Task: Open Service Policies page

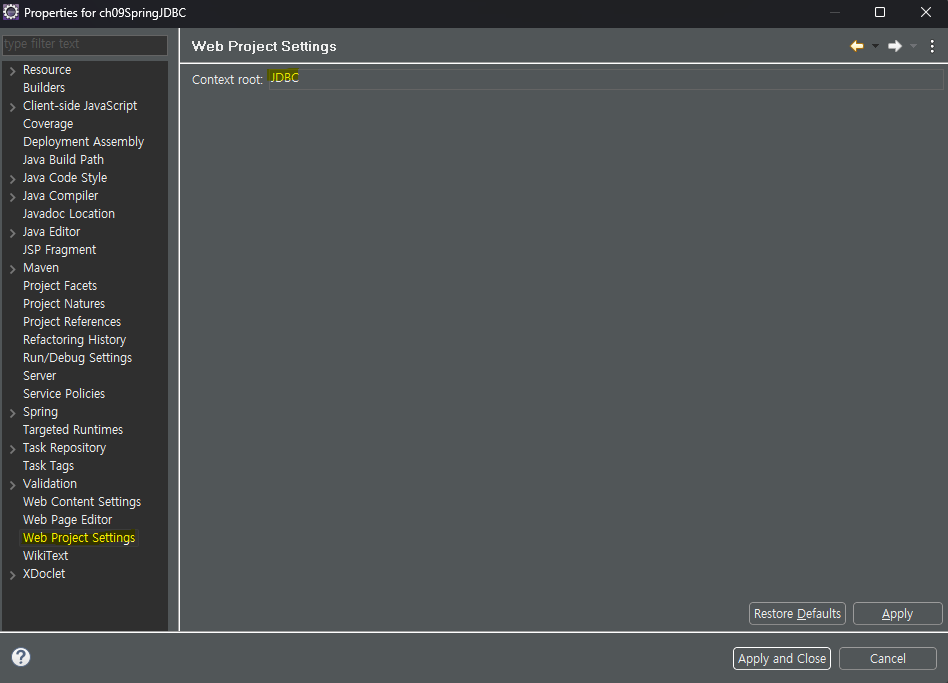Action: 64,393
